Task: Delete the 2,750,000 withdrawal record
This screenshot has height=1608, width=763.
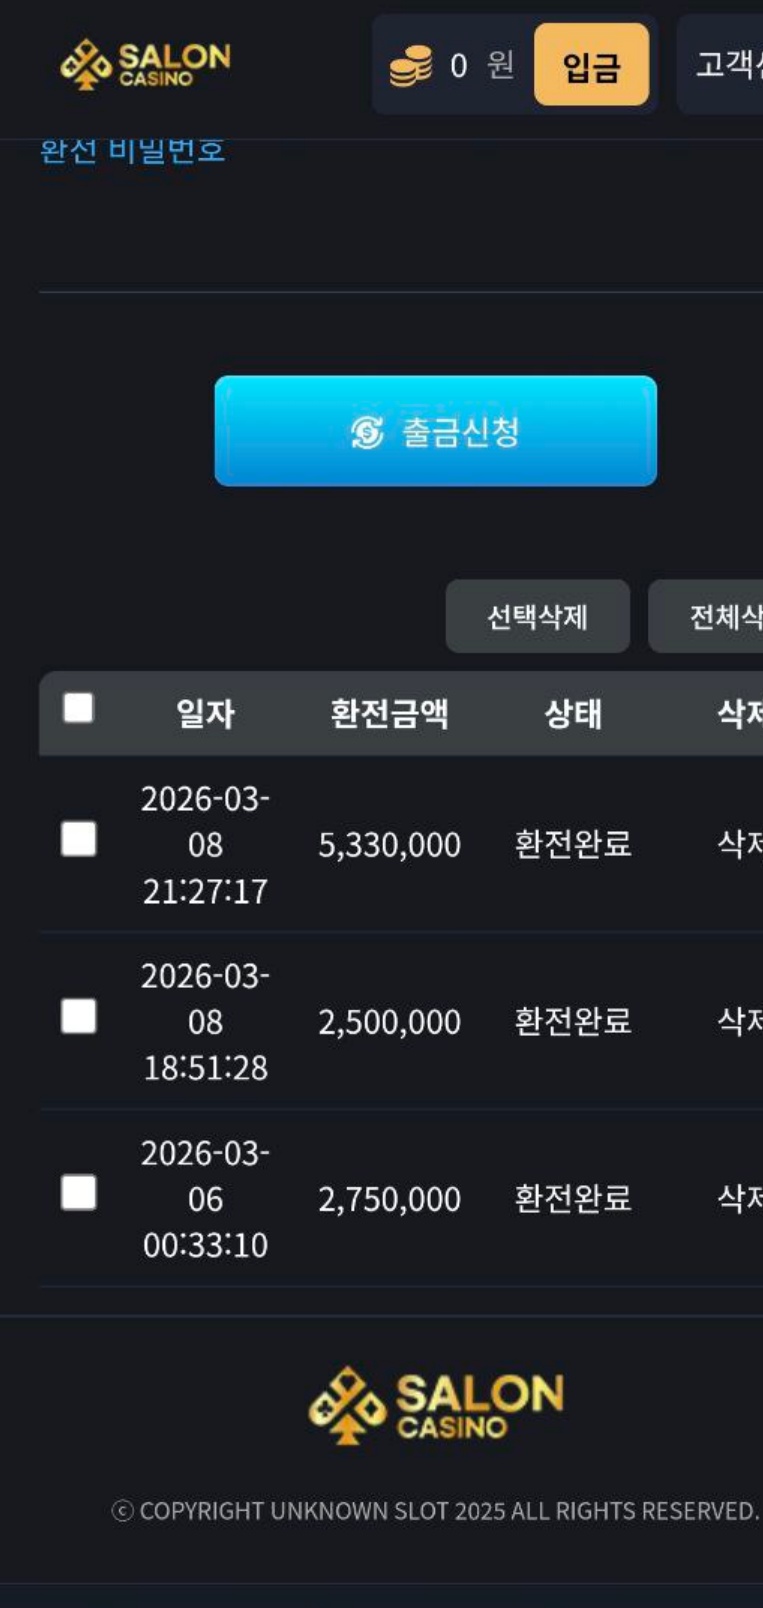Action: click(x=738, y=1198)
